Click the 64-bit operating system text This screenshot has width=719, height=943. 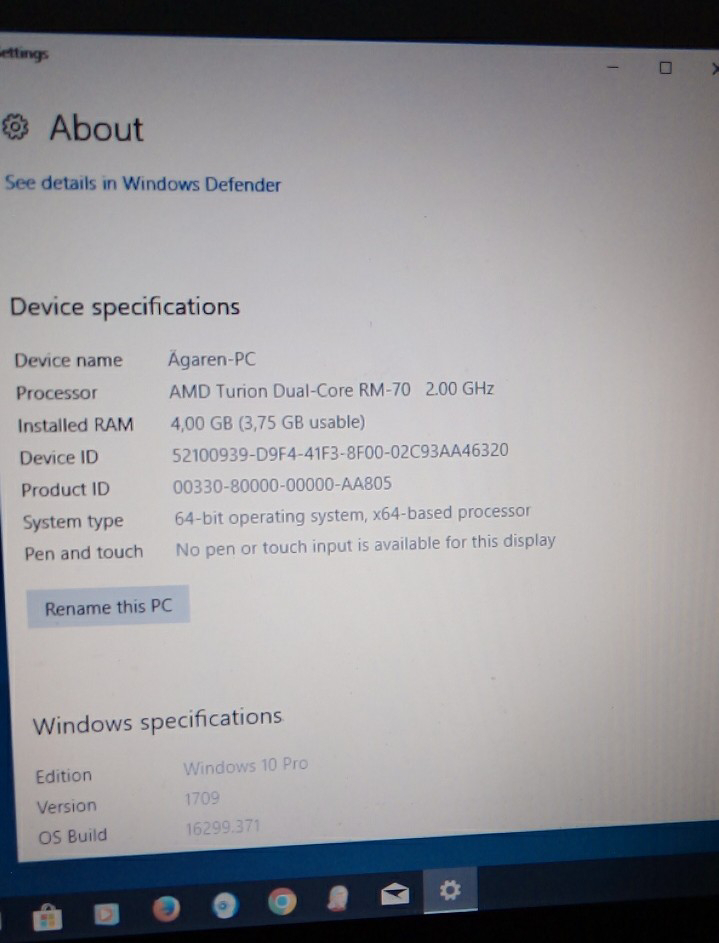[352, 515]
